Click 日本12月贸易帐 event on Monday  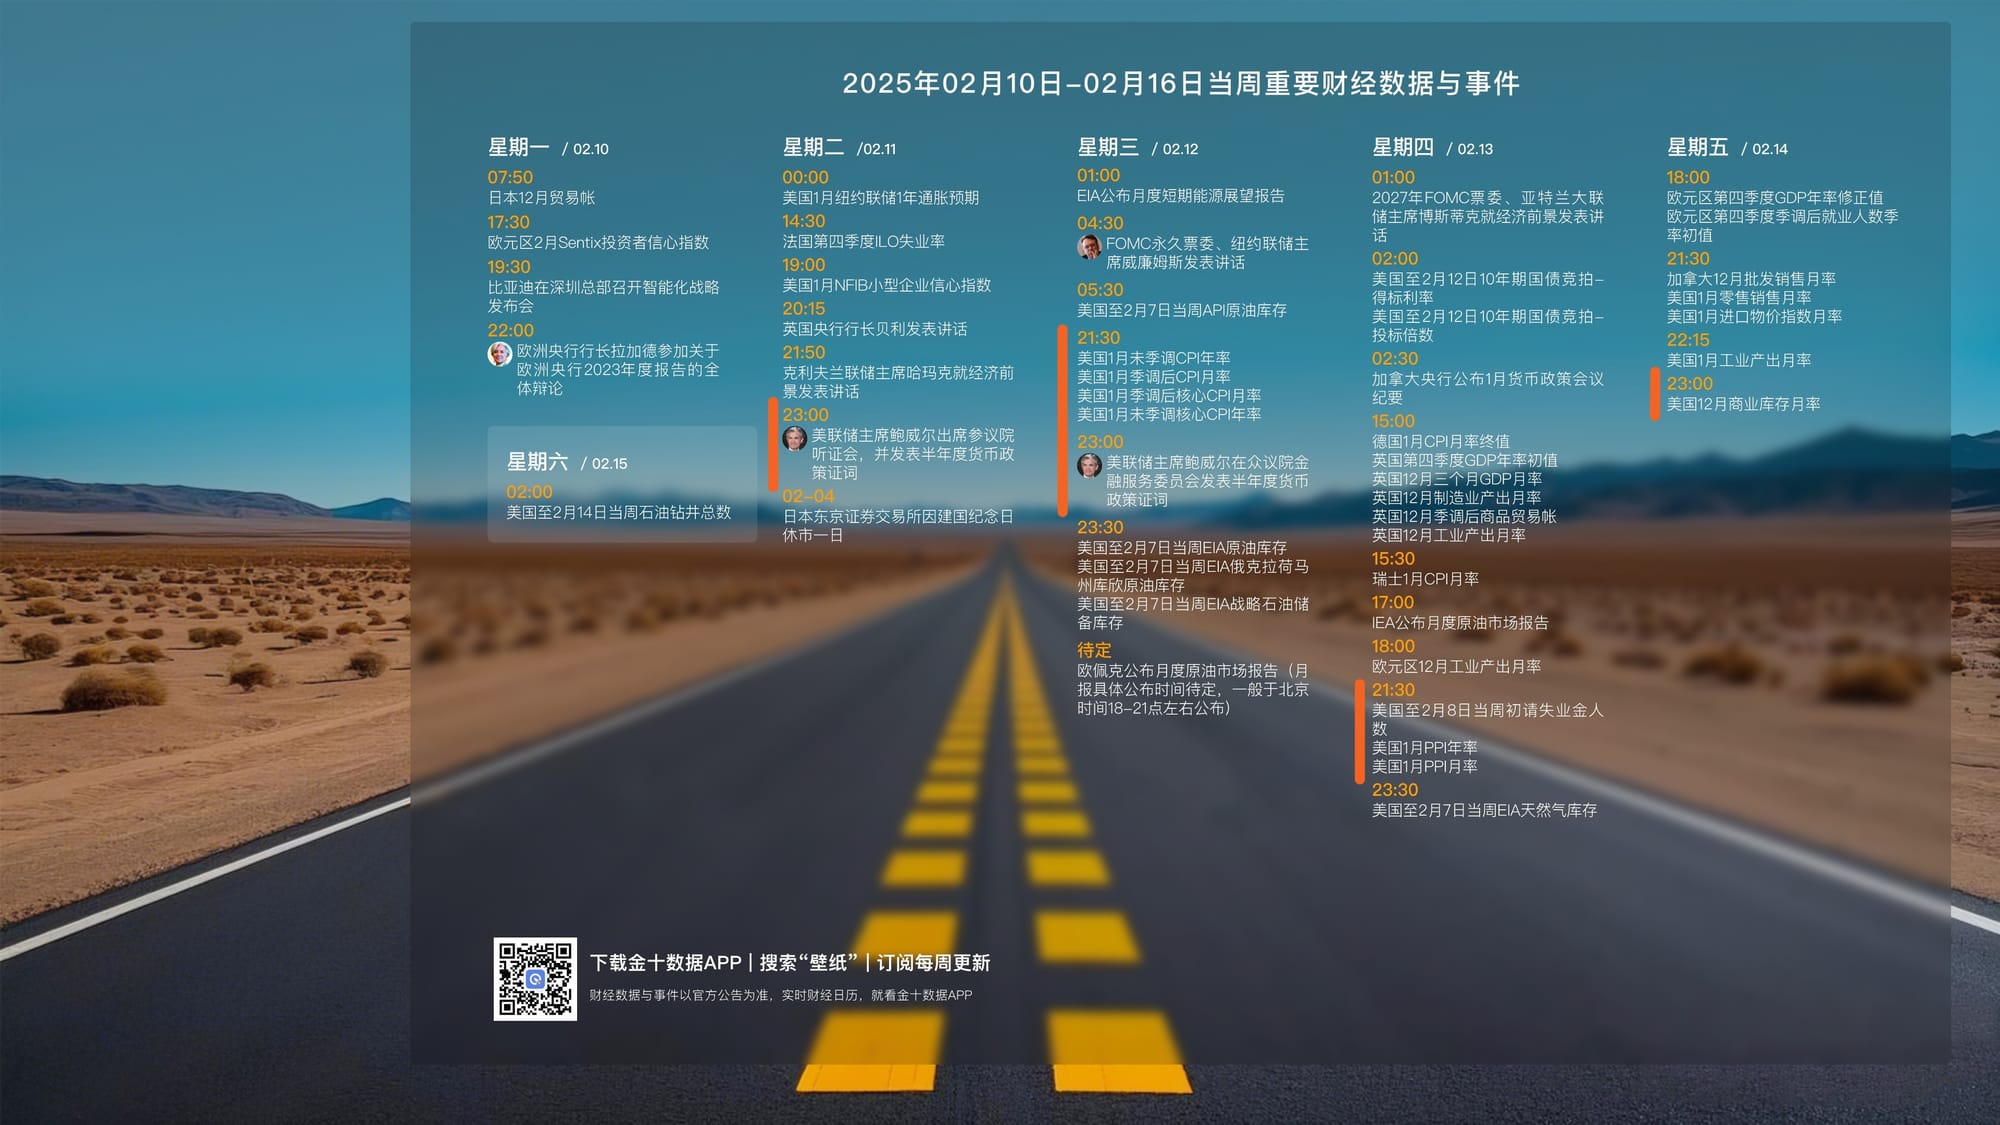[541, 198]
